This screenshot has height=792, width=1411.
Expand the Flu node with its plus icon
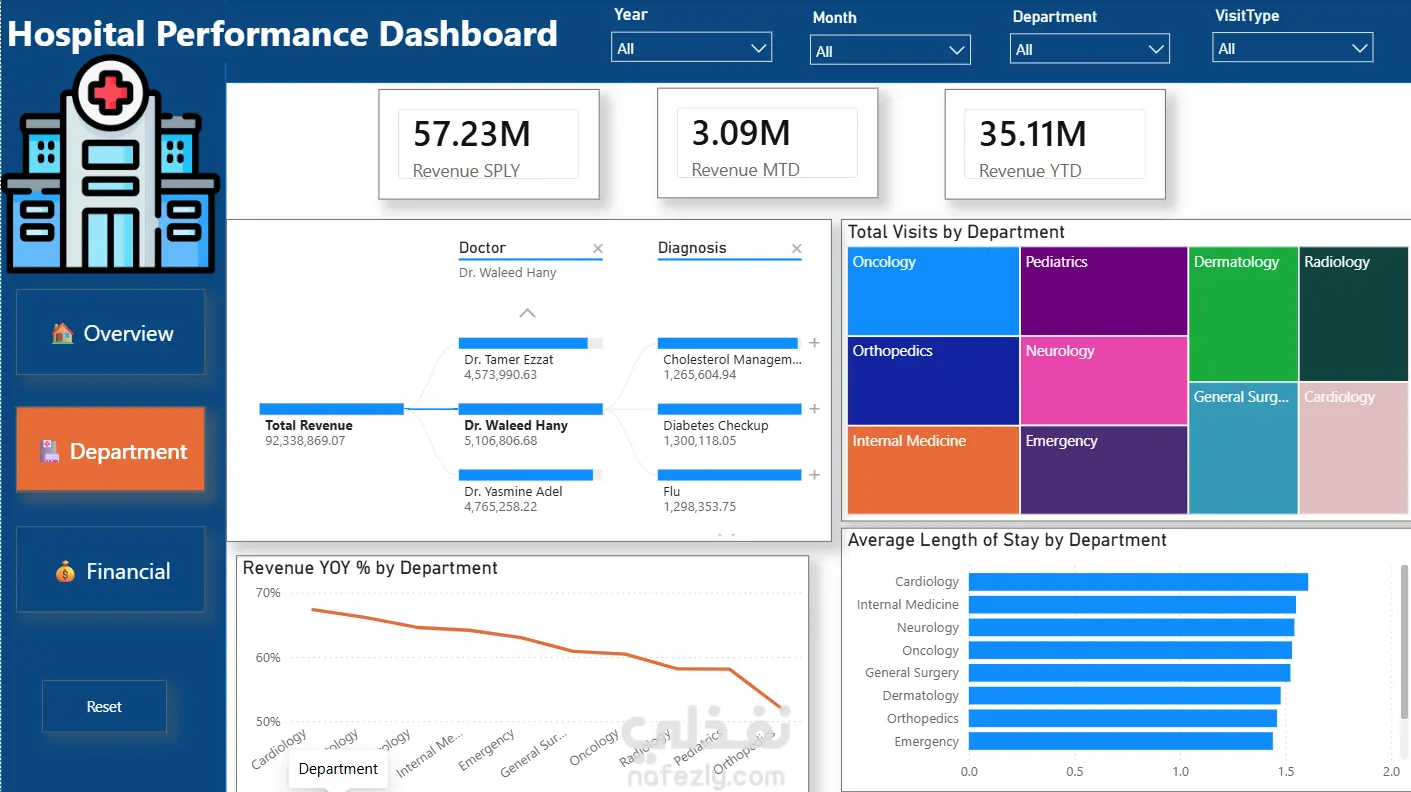(x=814, y=475)
